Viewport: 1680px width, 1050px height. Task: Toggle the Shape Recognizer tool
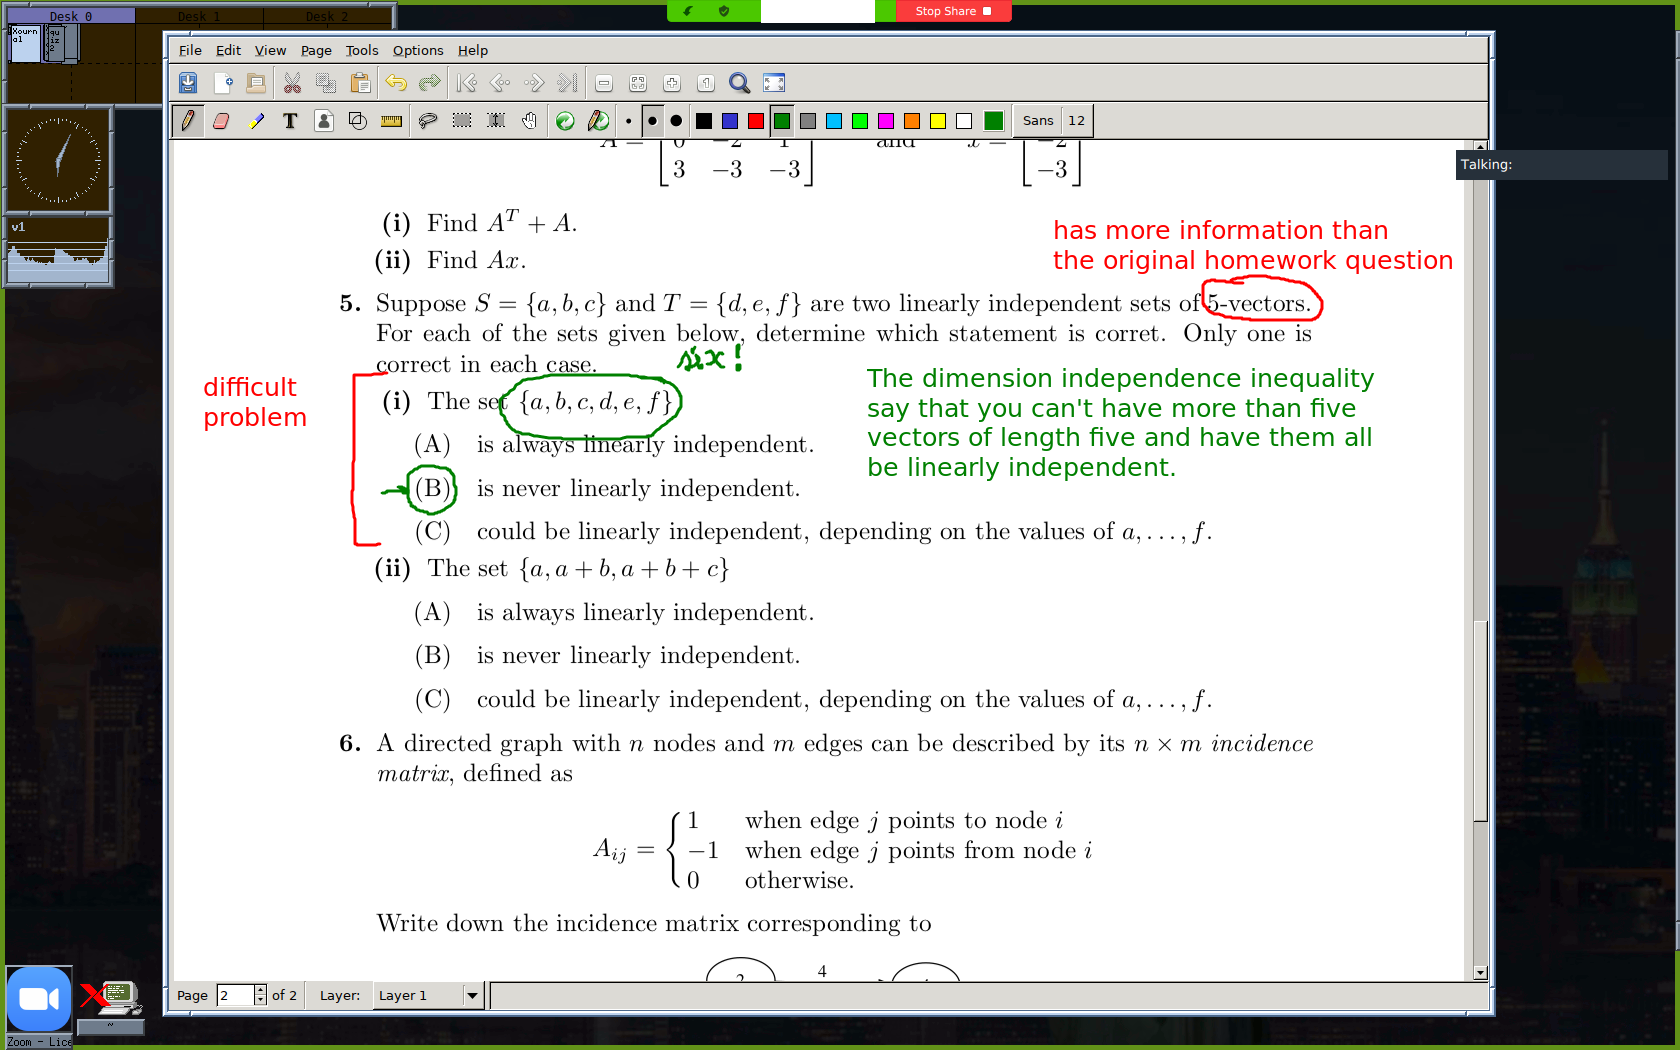point(358,121)
